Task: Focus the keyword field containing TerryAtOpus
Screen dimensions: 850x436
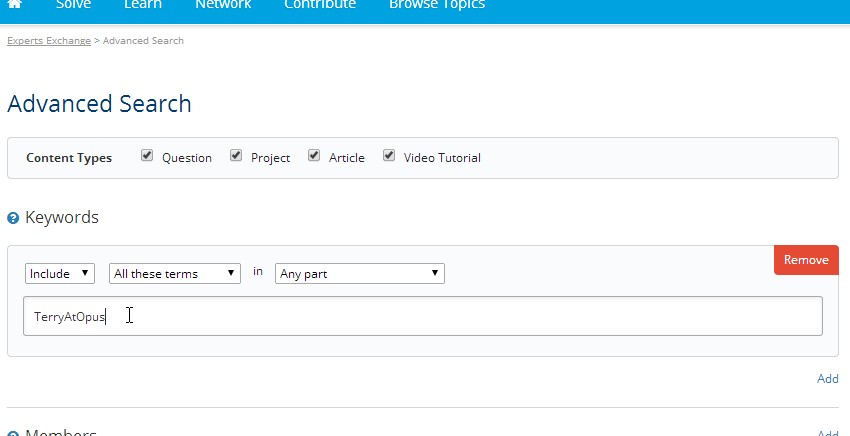Action: click(x=423, y=316)
